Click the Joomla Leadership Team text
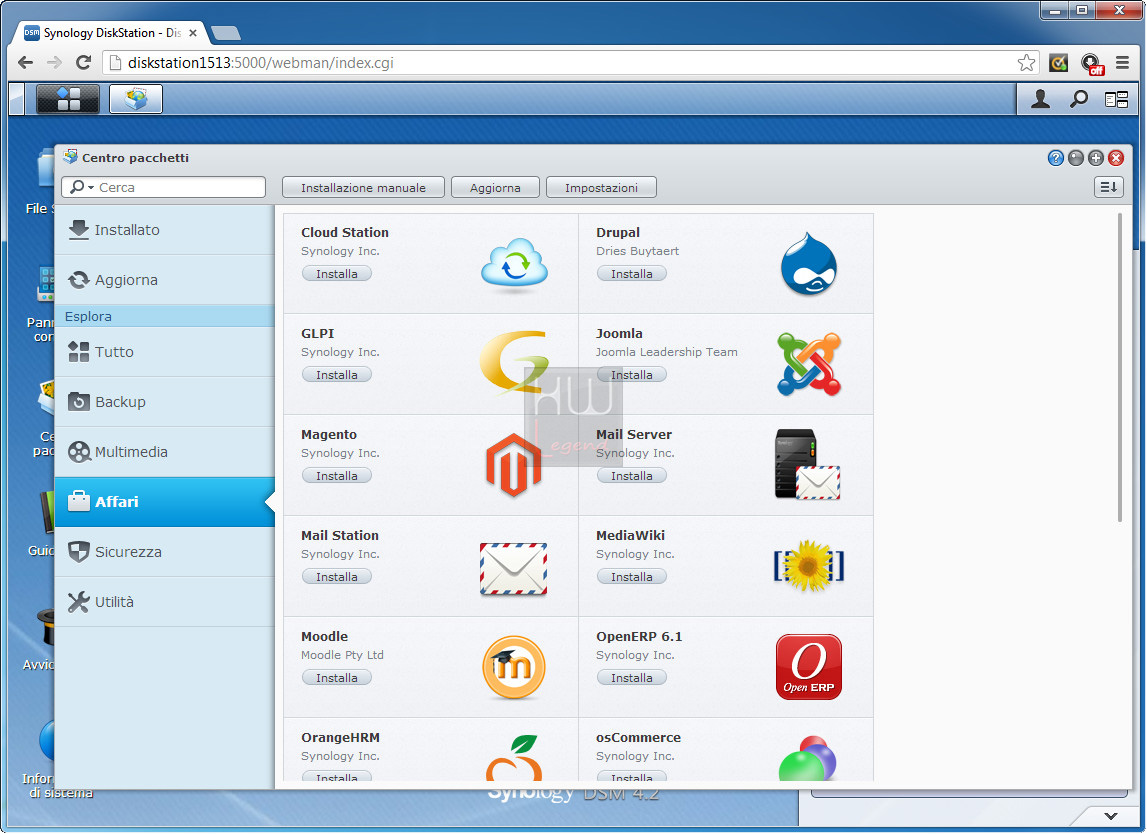 click(666, 352)
